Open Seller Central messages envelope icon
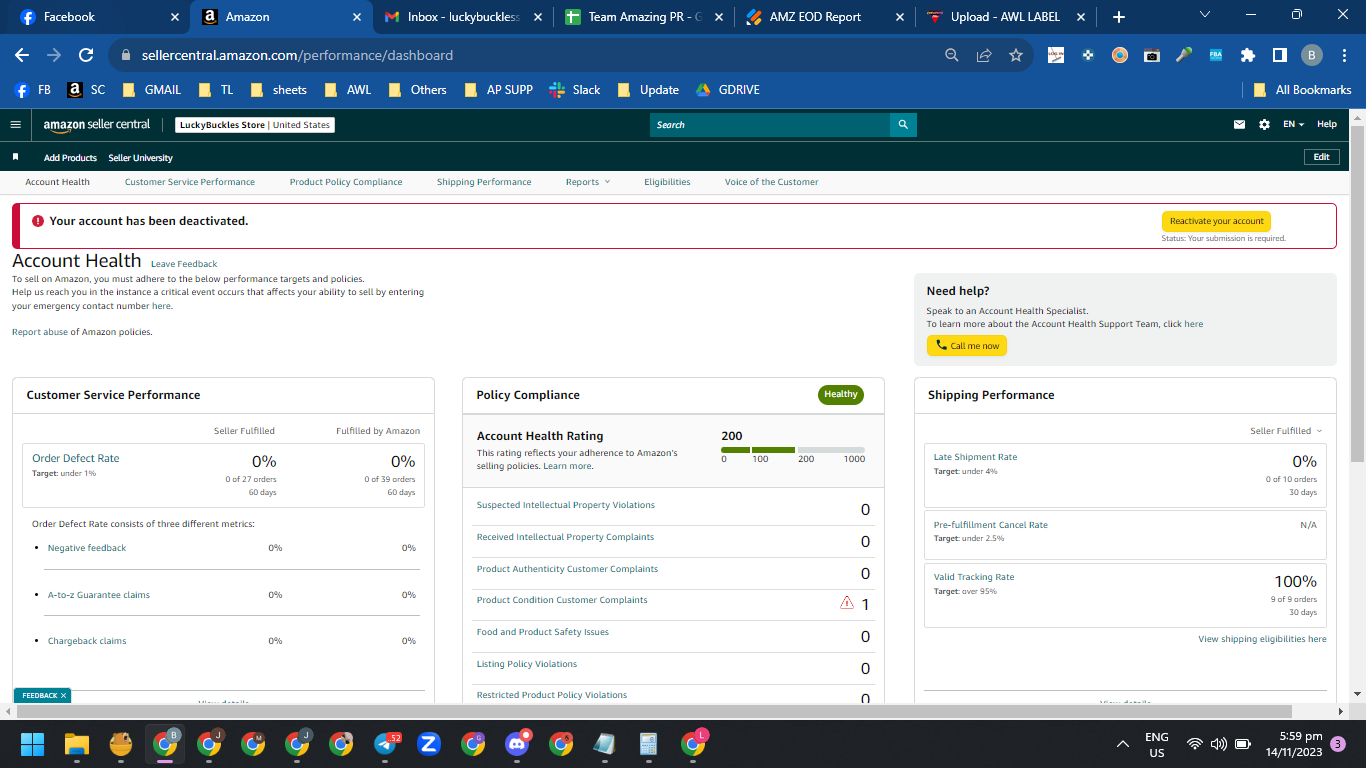1366x768 pixels. point(1240,125)
